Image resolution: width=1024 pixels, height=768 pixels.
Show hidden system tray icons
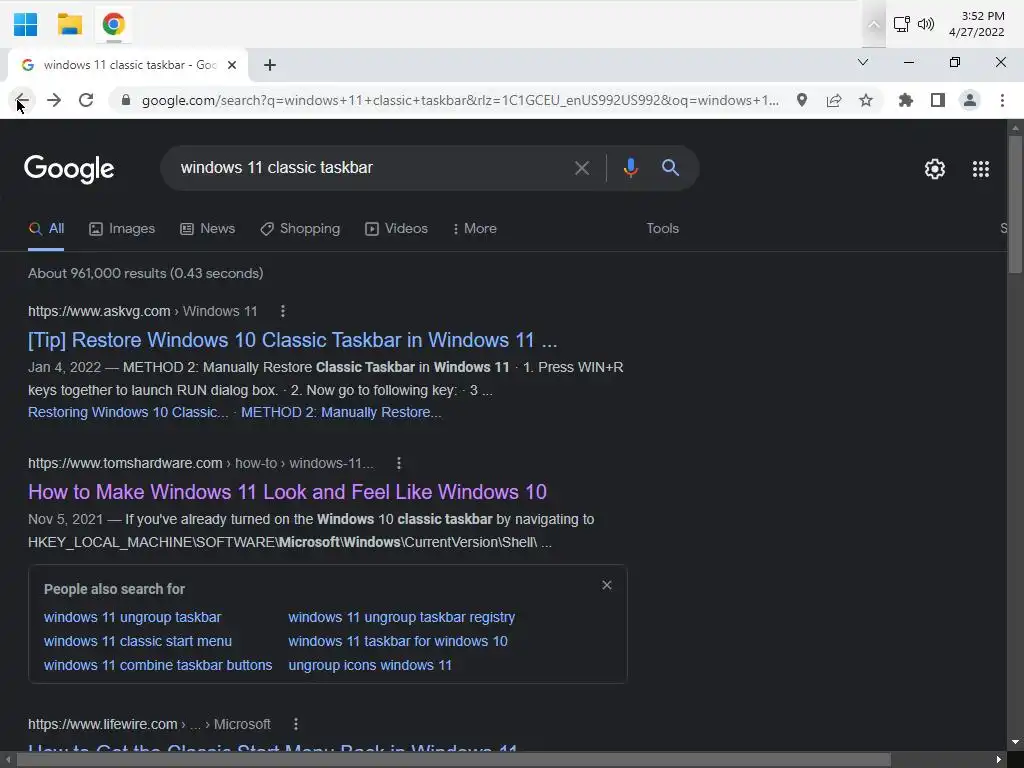pos(874,25)
